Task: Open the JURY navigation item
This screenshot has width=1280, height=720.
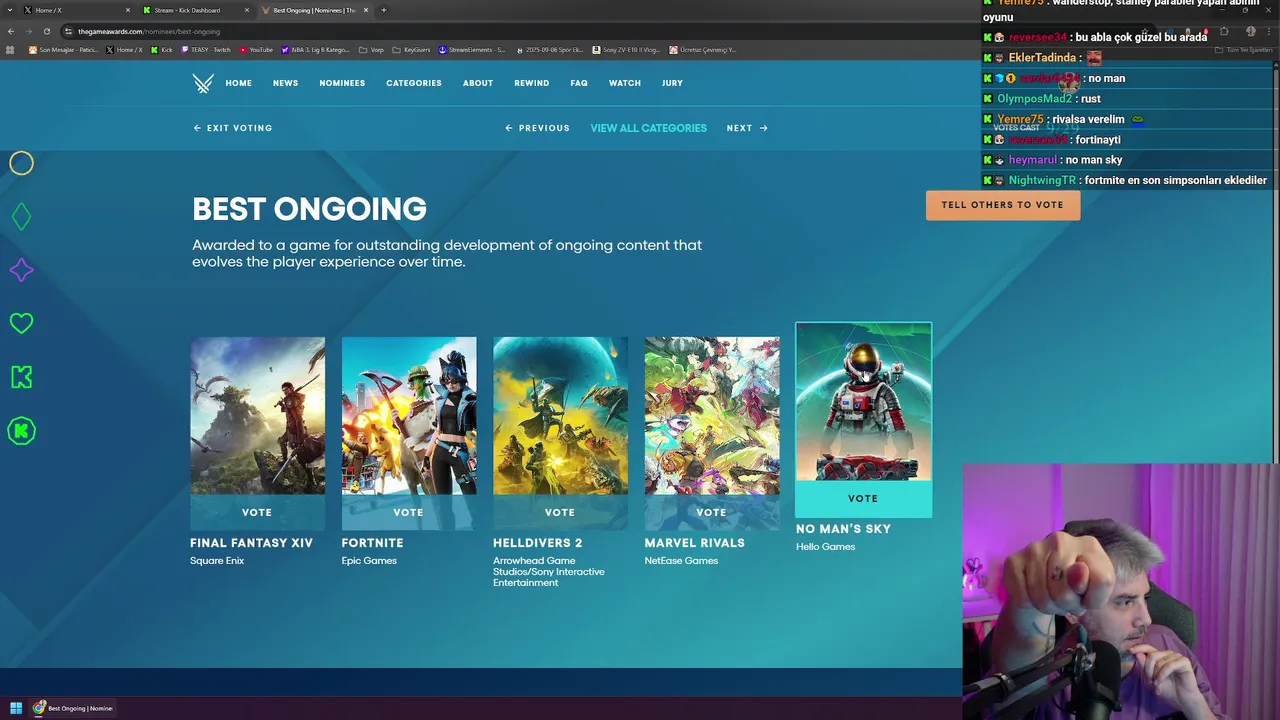Action: (672, 83)
